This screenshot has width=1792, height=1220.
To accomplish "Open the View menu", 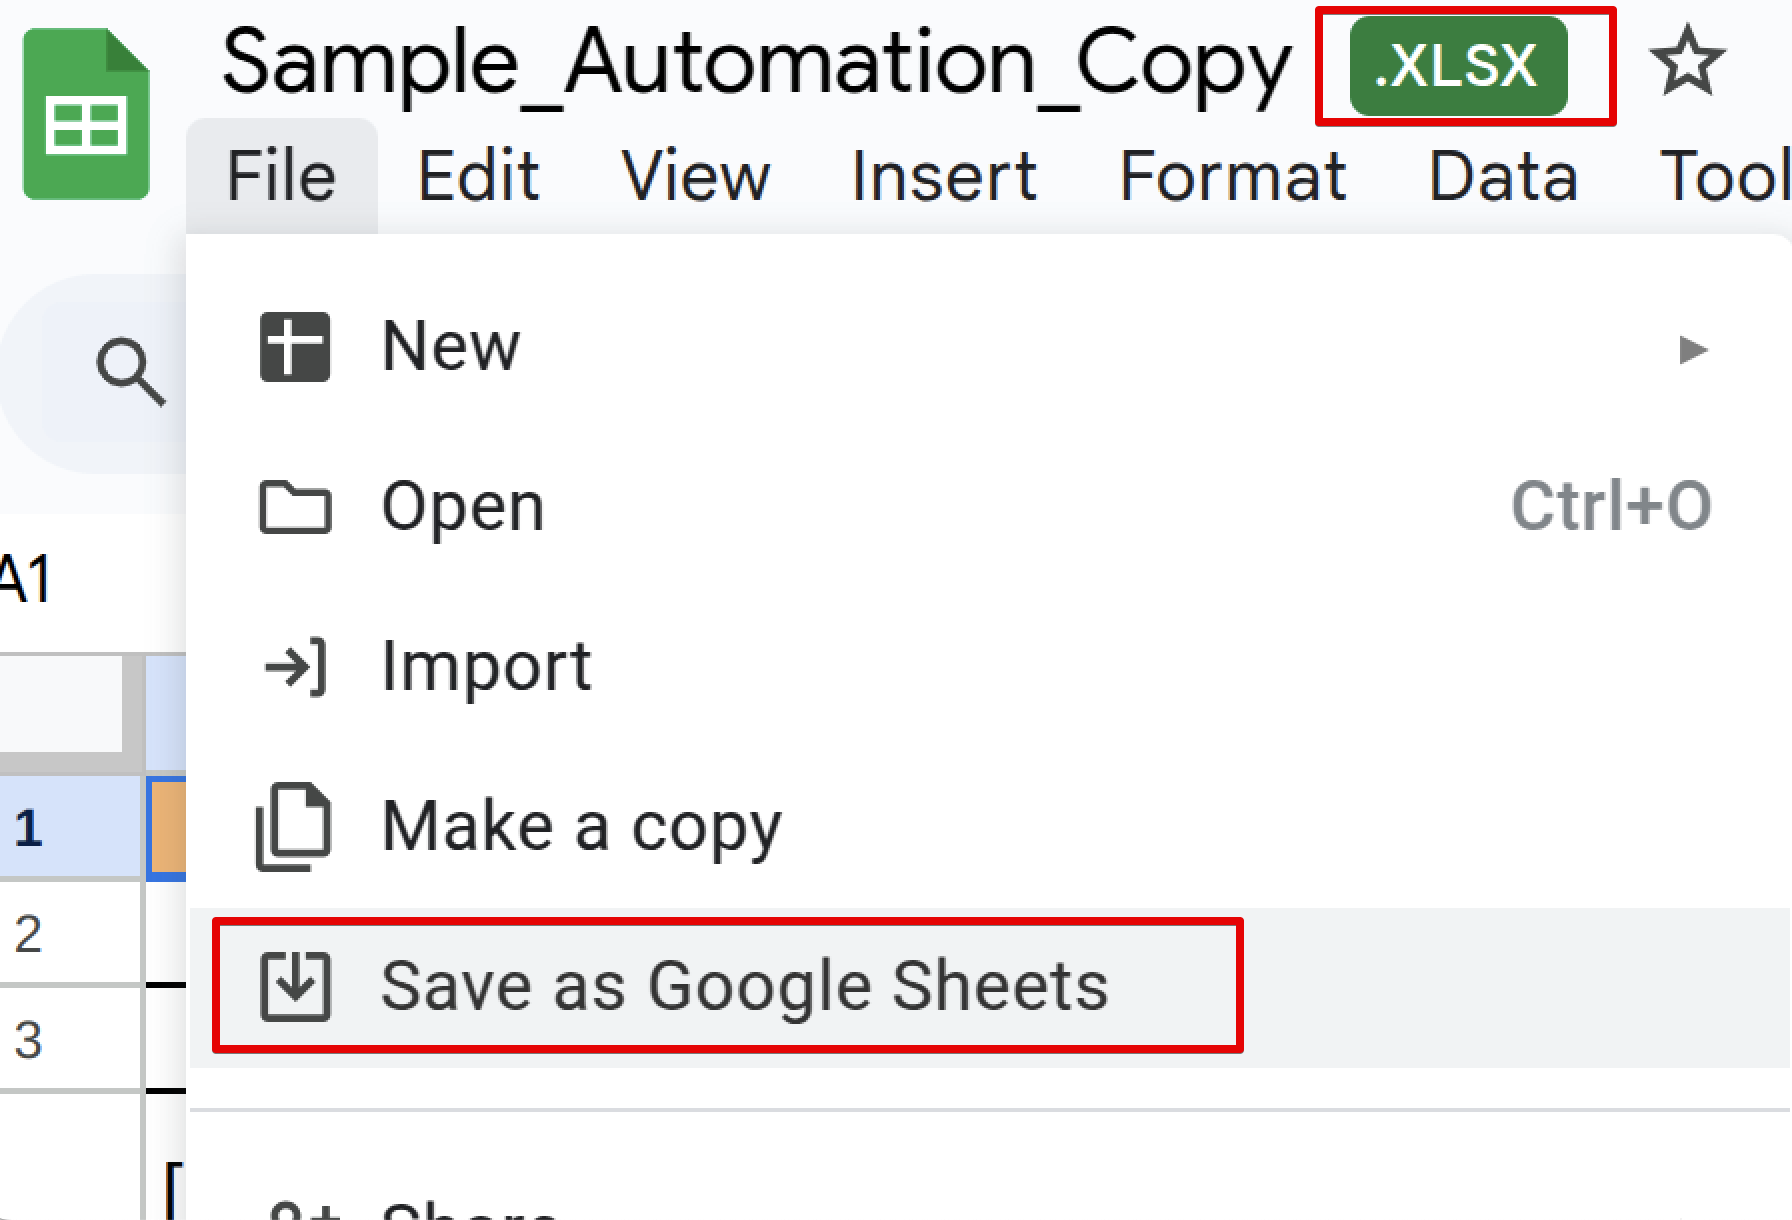I will [696, 176].
